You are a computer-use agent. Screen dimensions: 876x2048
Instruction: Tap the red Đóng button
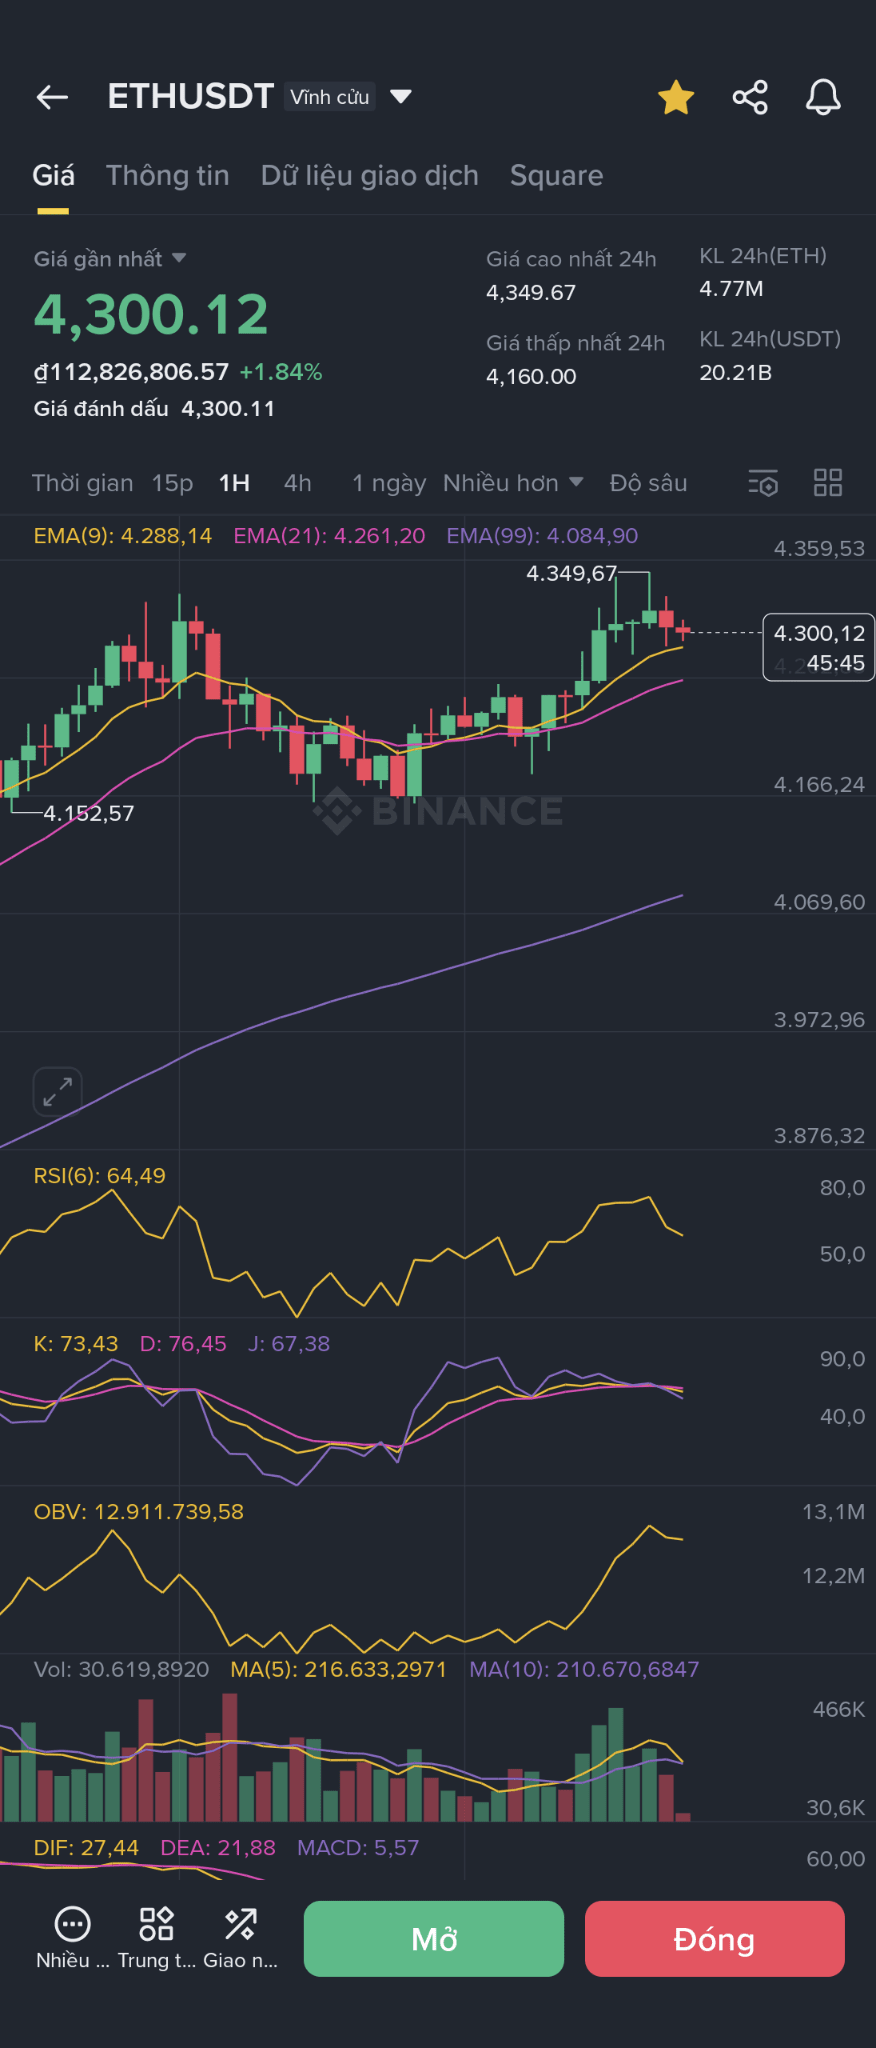715,1939
